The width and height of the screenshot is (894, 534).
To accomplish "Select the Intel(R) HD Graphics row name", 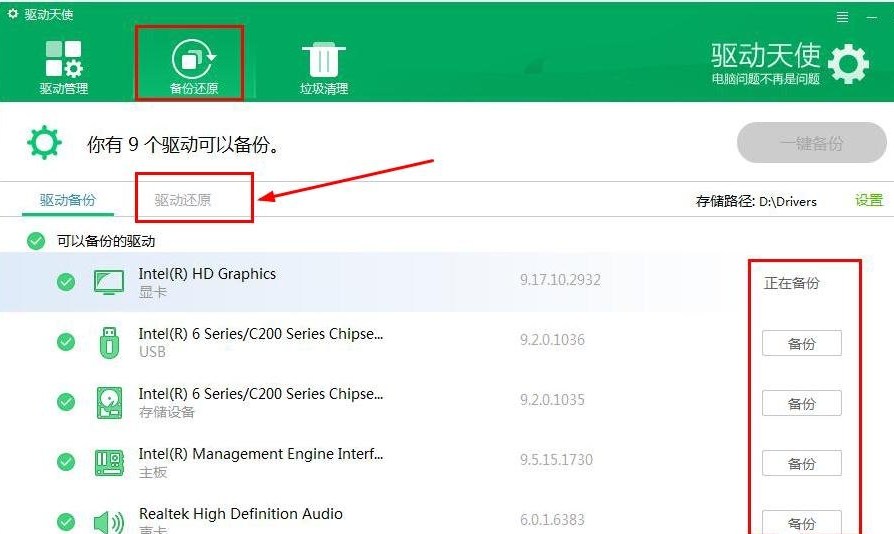I will [207, 274].
